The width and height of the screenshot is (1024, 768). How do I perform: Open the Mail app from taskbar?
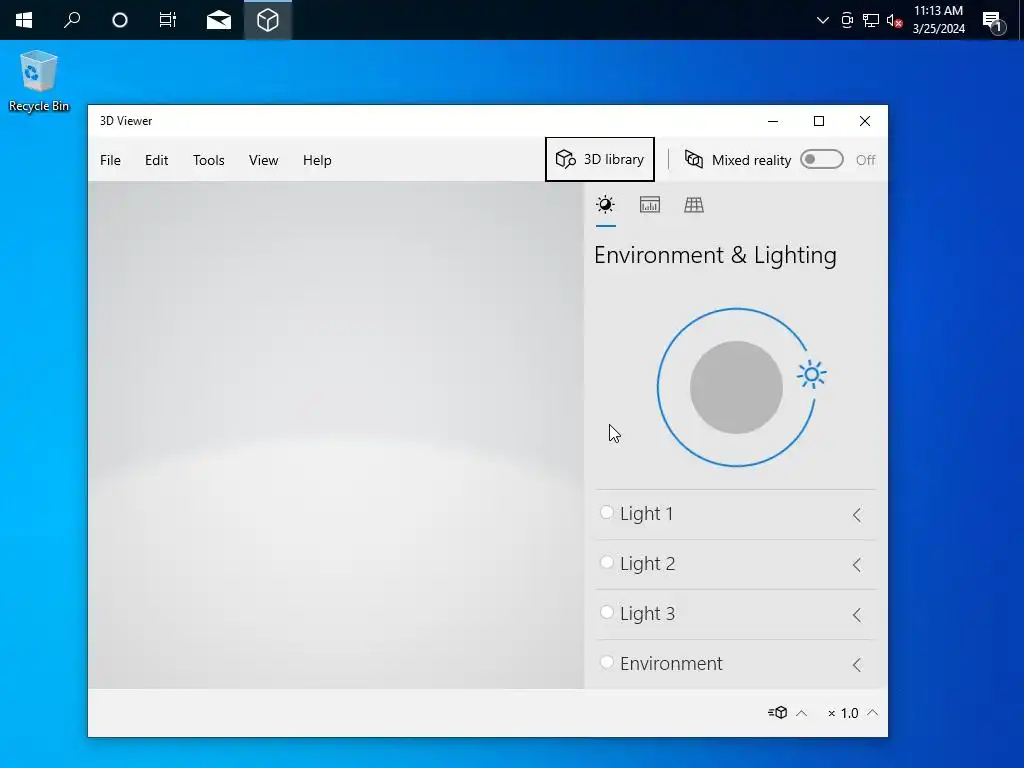coord(219,20)
